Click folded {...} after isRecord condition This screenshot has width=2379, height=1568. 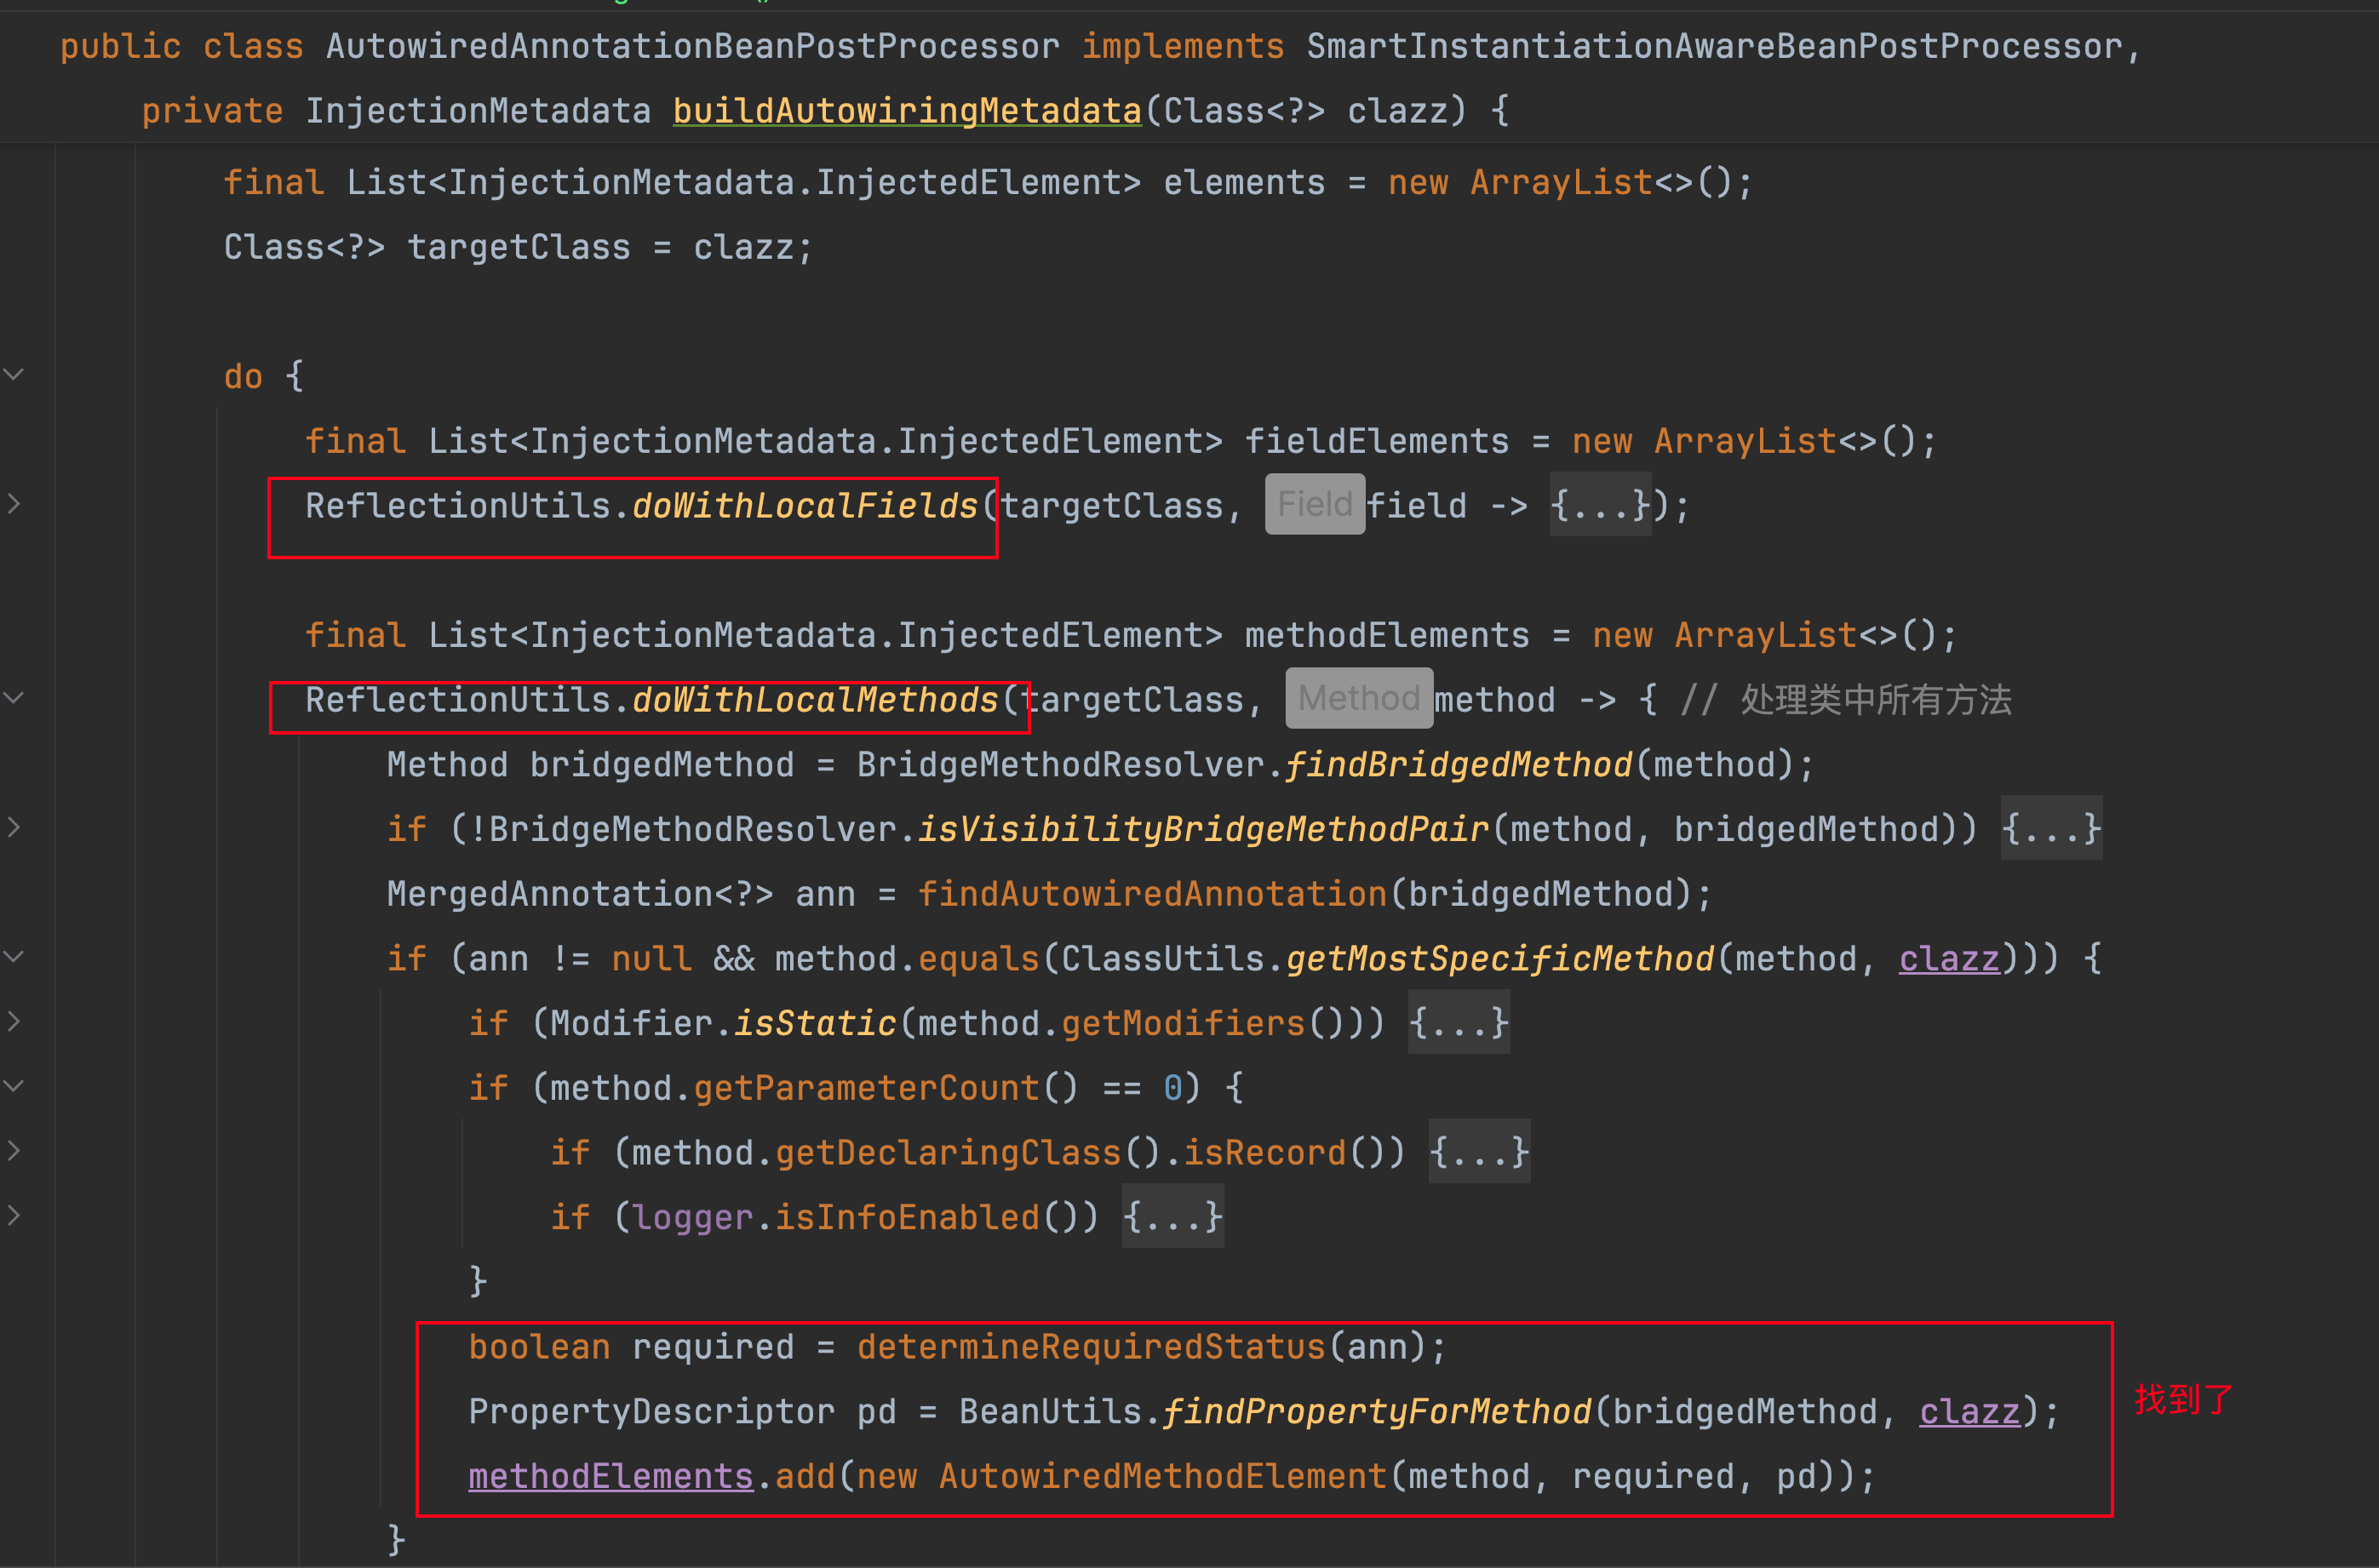coord(1479,1152)
